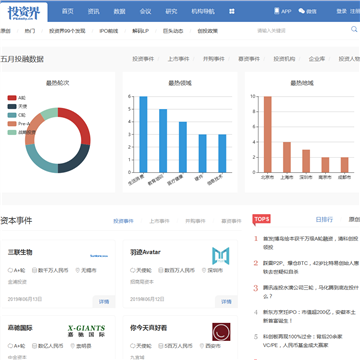This screenshot has height=360, width=360.
Task: Open ranked article 2 mentioning P2P and BTC
Action: pos(311,267)
